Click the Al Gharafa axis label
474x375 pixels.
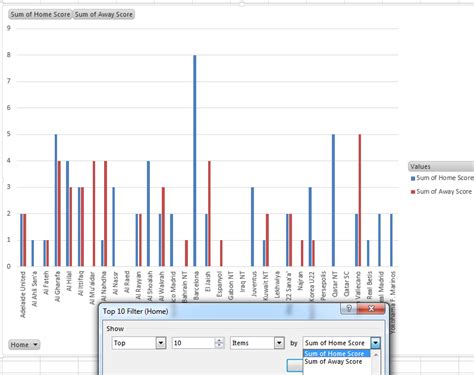click(57, 286)
